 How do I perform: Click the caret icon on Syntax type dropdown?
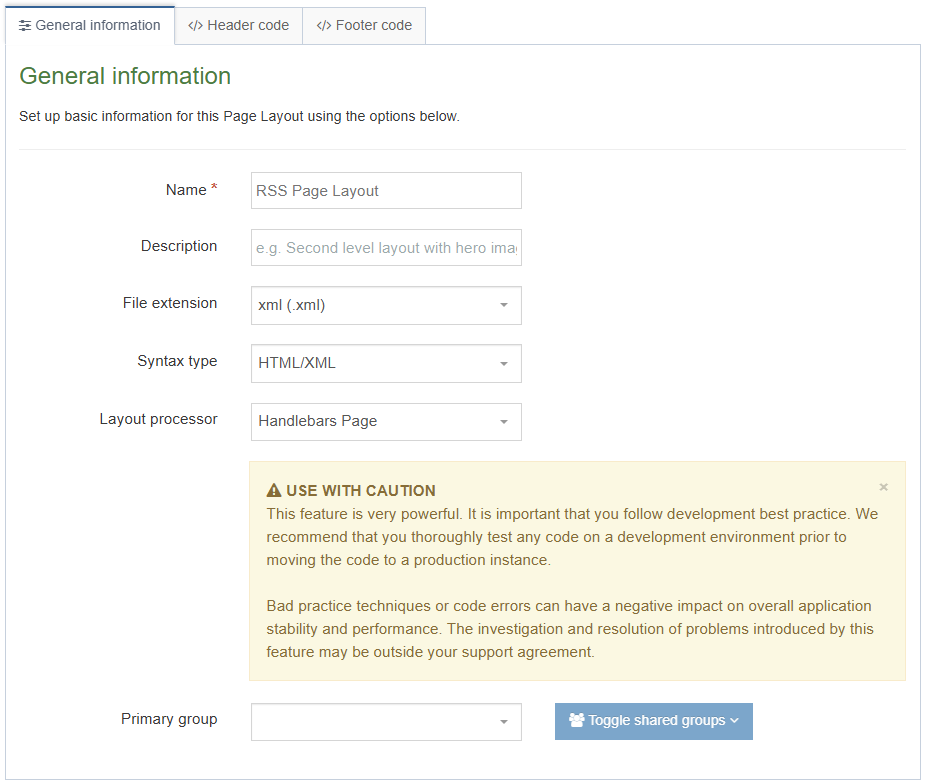tap(505, 363)
